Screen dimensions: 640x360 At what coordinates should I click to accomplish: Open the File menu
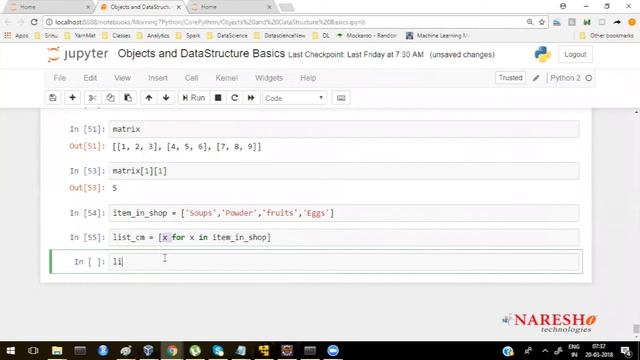point(60,78)
